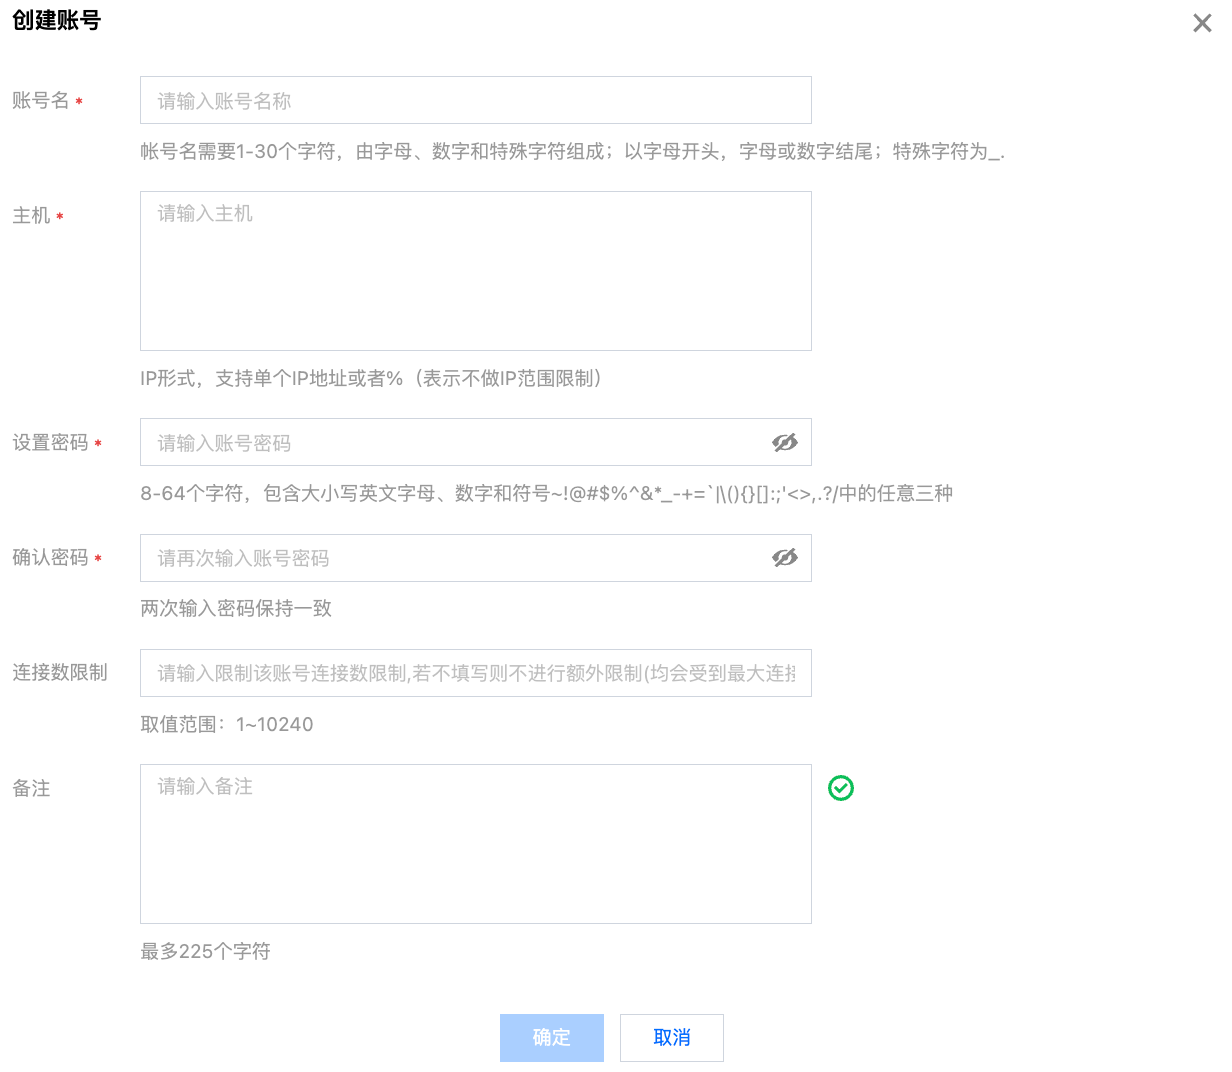Click the 确定 button

pos(552,1038)
